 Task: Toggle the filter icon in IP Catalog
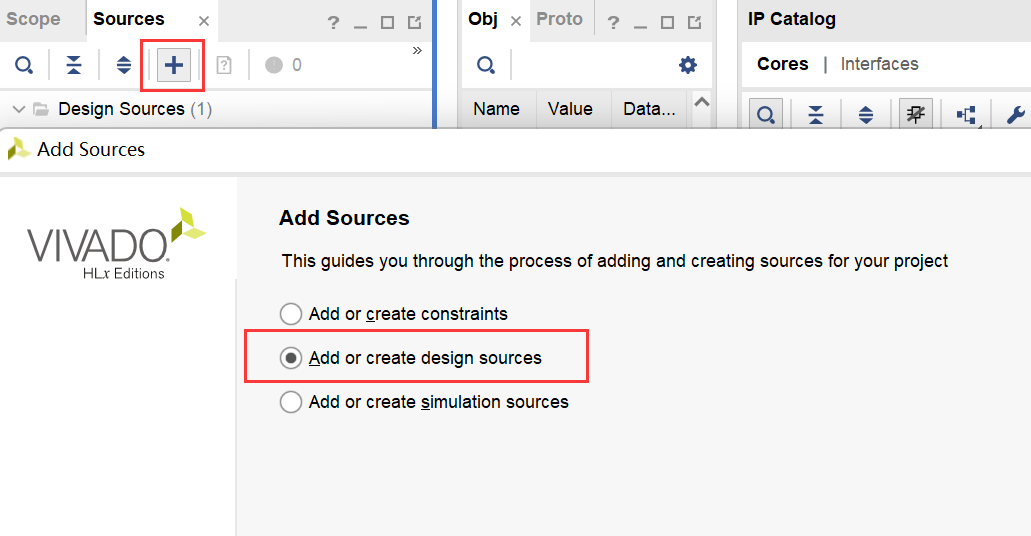916,115
